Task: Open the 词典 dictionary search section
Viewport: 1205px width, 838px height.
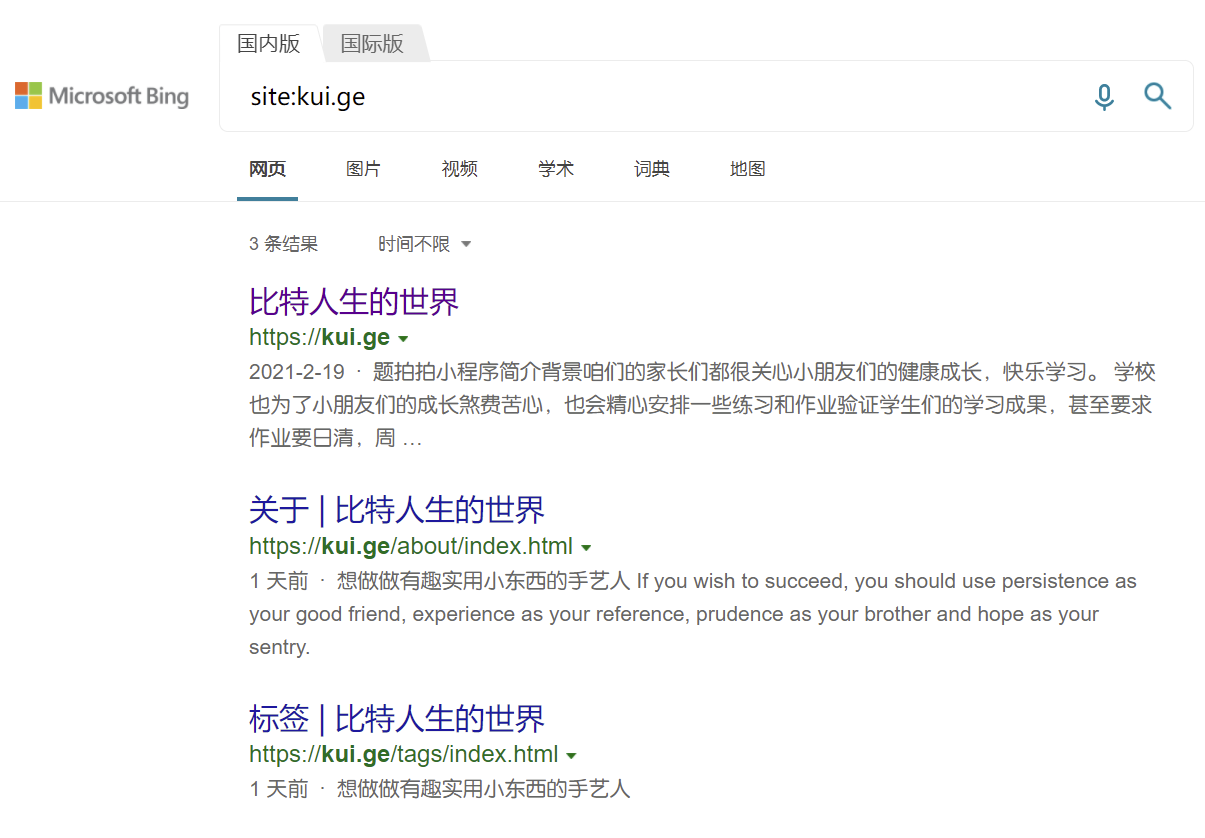Action: [651, 169]
